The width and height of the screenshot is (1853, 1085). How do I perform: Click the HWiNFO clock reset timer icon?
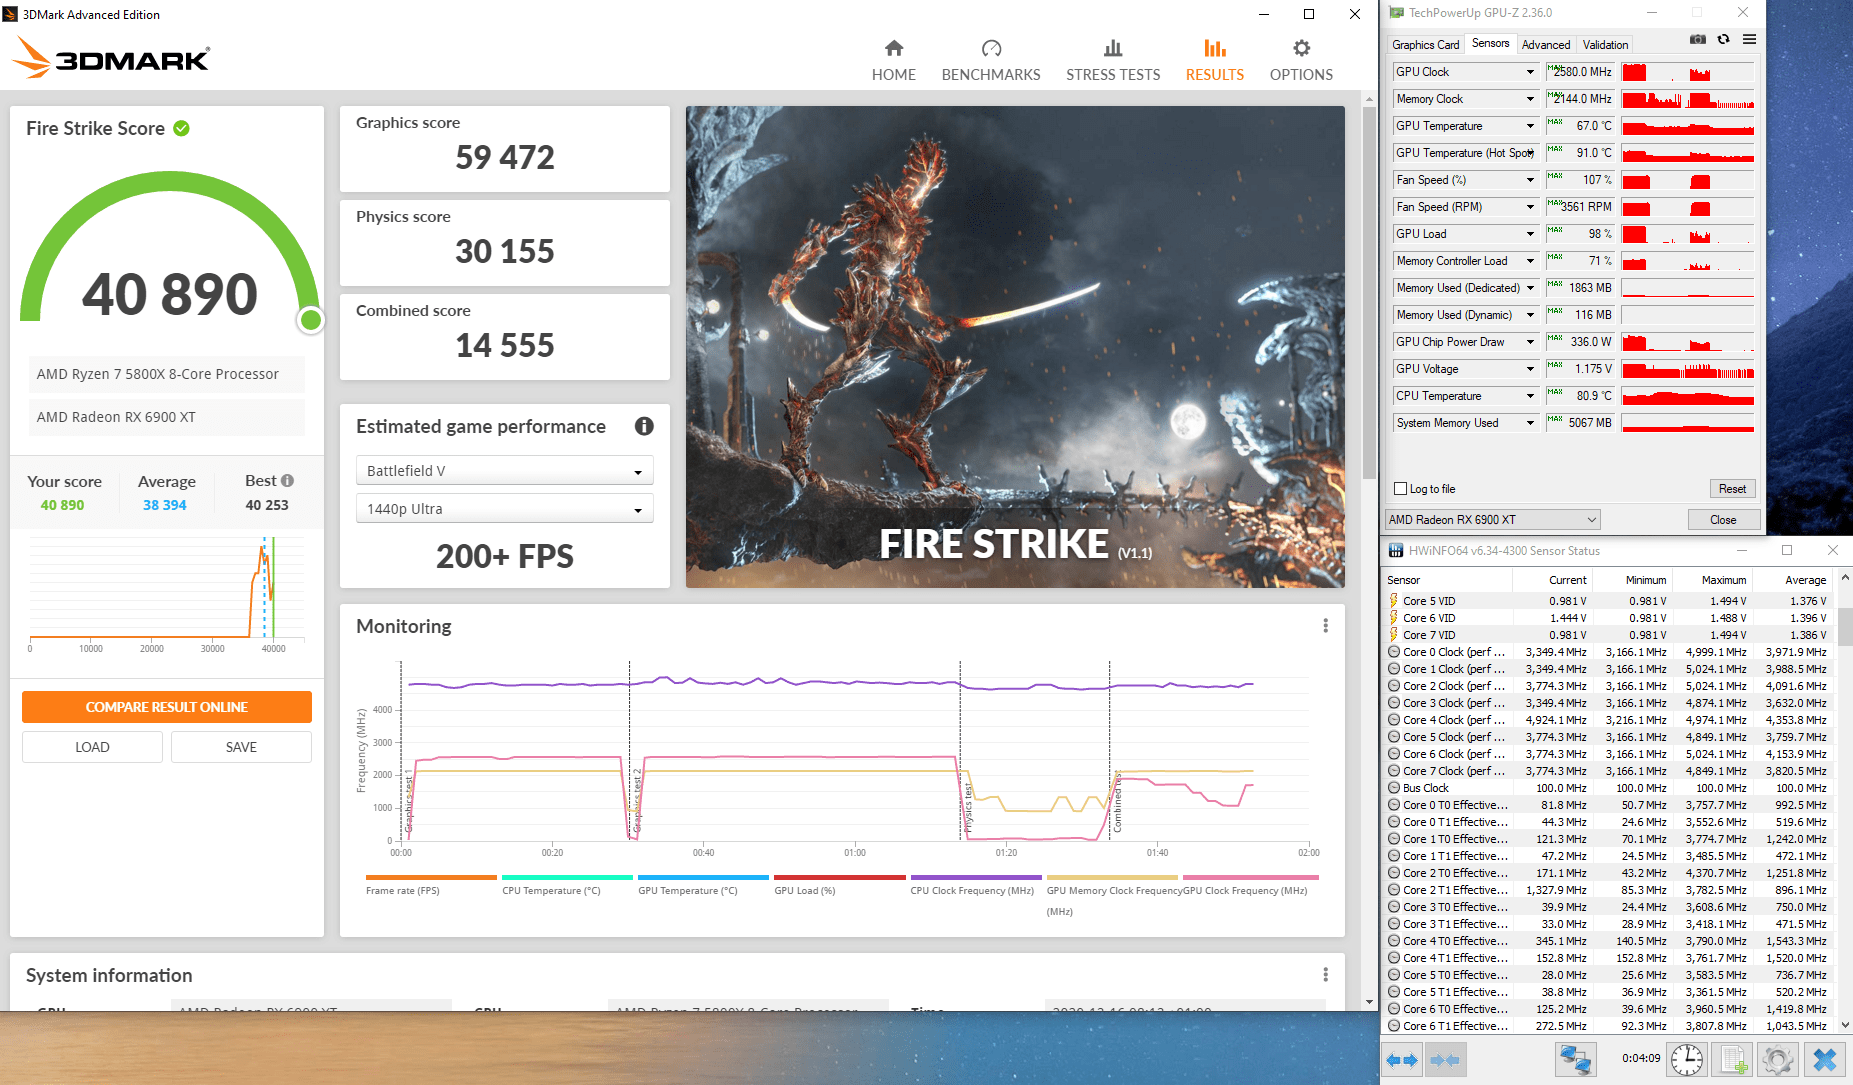tap(1687, 1060)
